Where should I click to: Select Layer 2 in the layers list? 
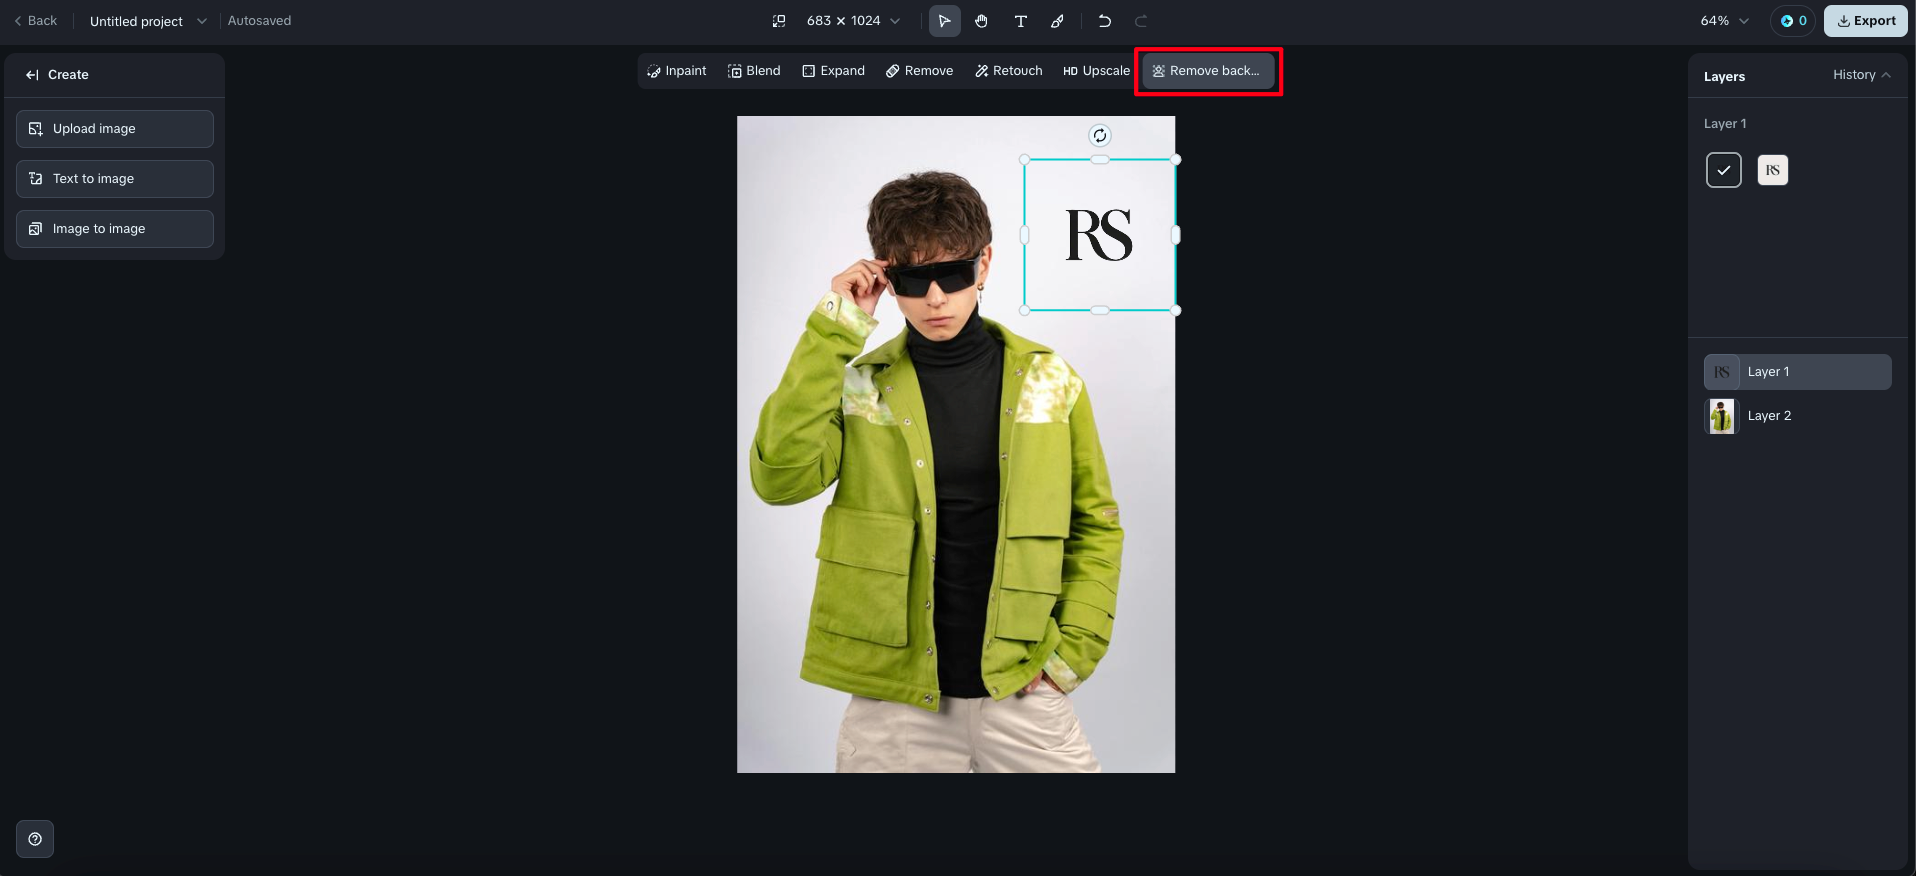point(1798,416)
